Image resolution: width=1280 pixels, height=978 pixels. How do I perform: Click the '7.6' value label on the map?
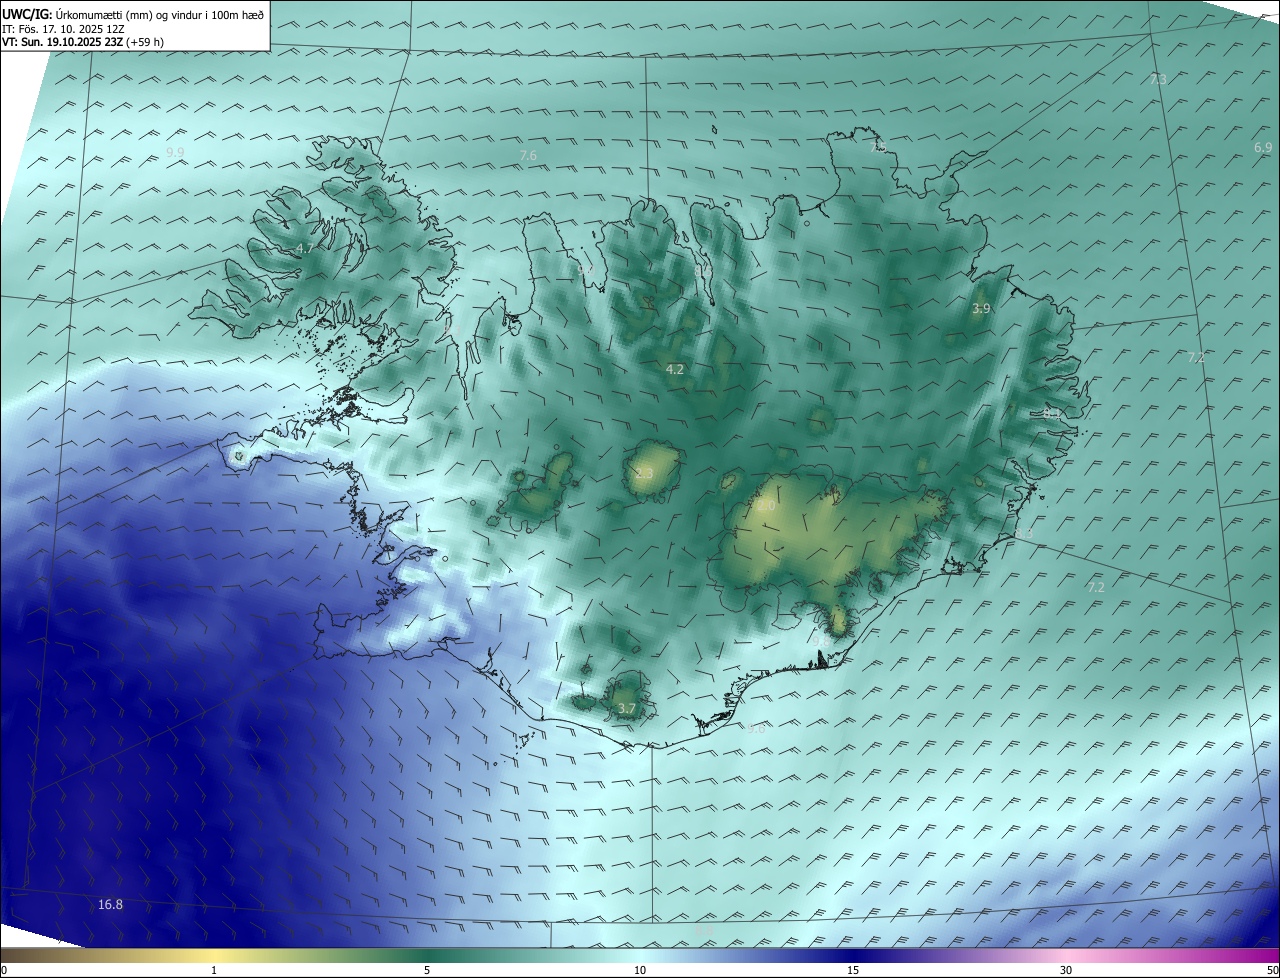coord(528,155)
